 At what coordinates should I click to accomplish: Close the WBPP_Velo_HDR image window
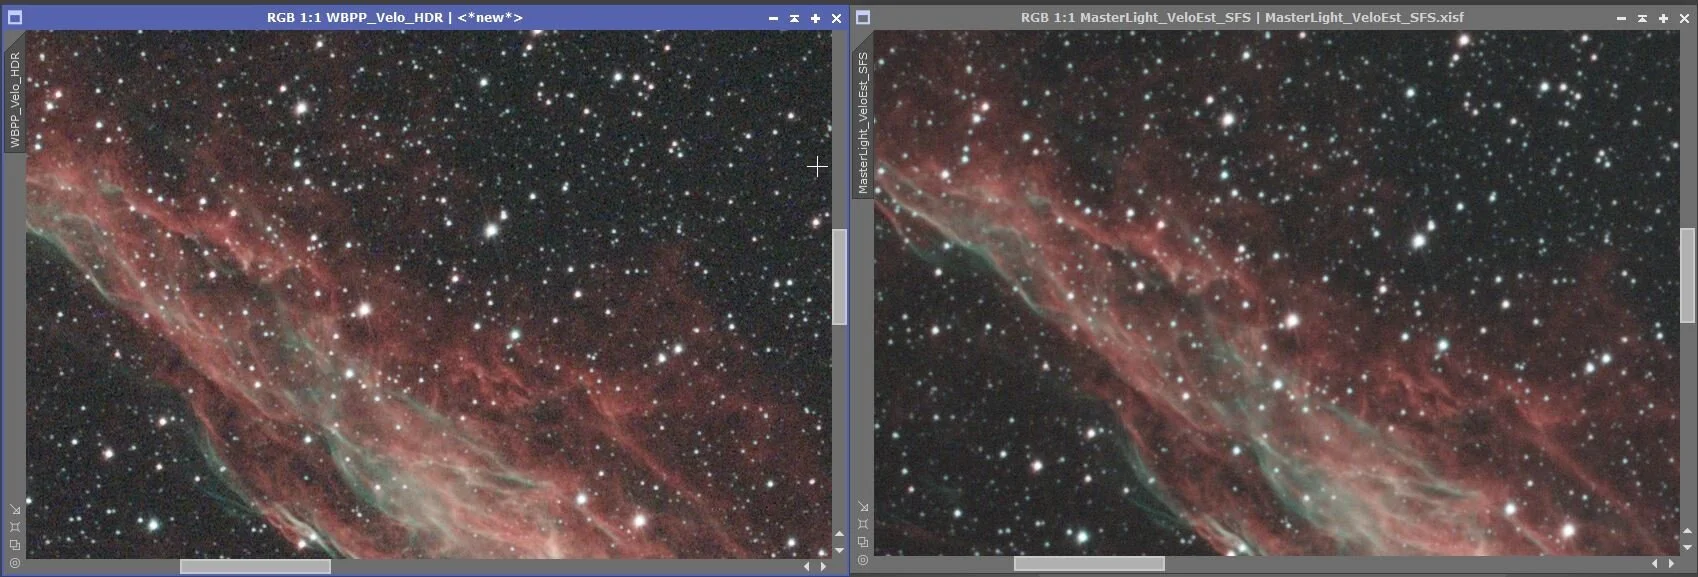[836, 18]
